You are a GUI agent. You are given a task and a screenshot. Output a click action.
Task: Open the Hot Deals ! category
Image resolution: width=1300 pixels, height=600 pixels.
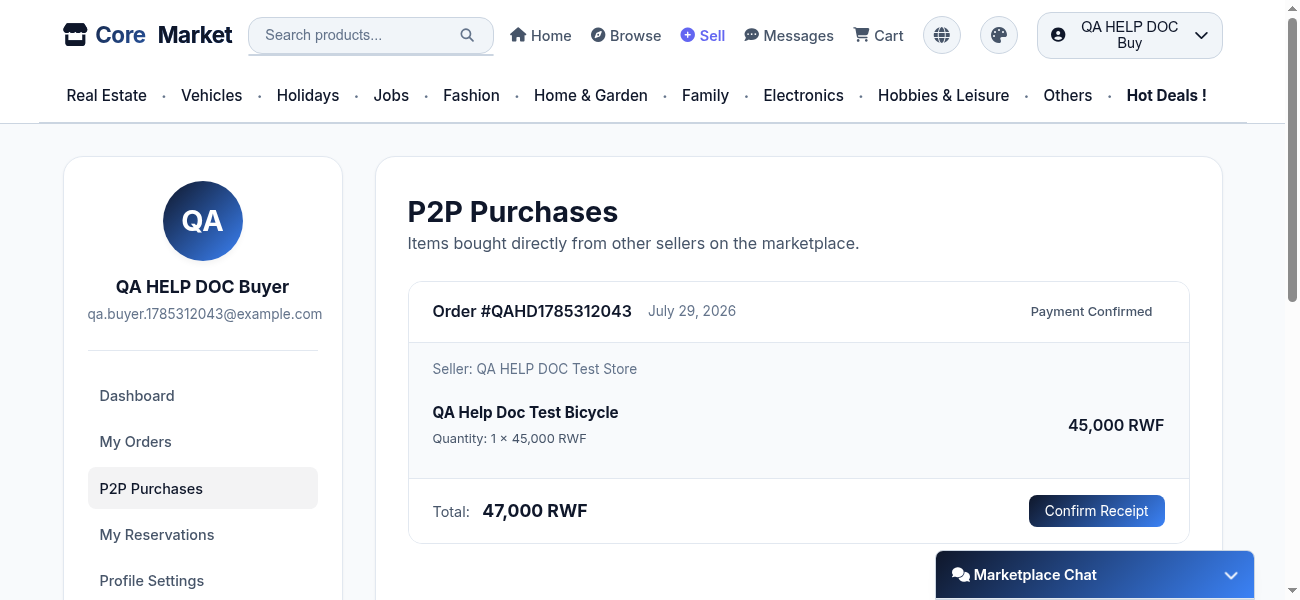tap(1167, 95)
